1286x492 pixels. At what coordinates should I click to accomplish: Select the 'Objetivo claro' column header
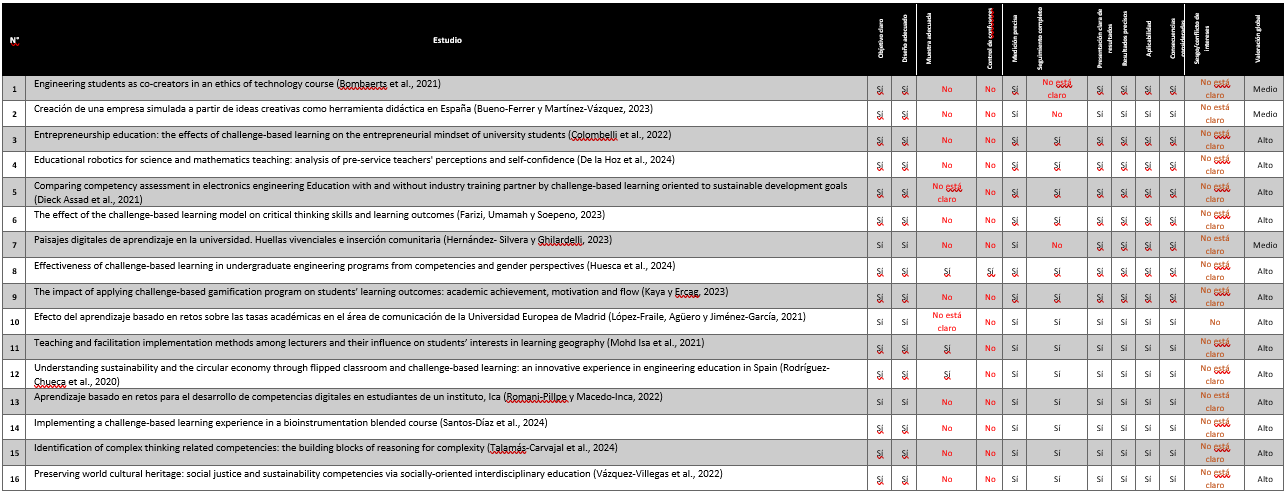click(881, 40)
